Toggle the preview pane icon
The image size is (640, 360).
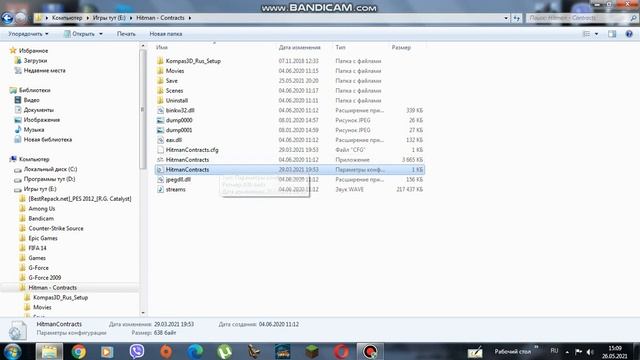(612, 34)
